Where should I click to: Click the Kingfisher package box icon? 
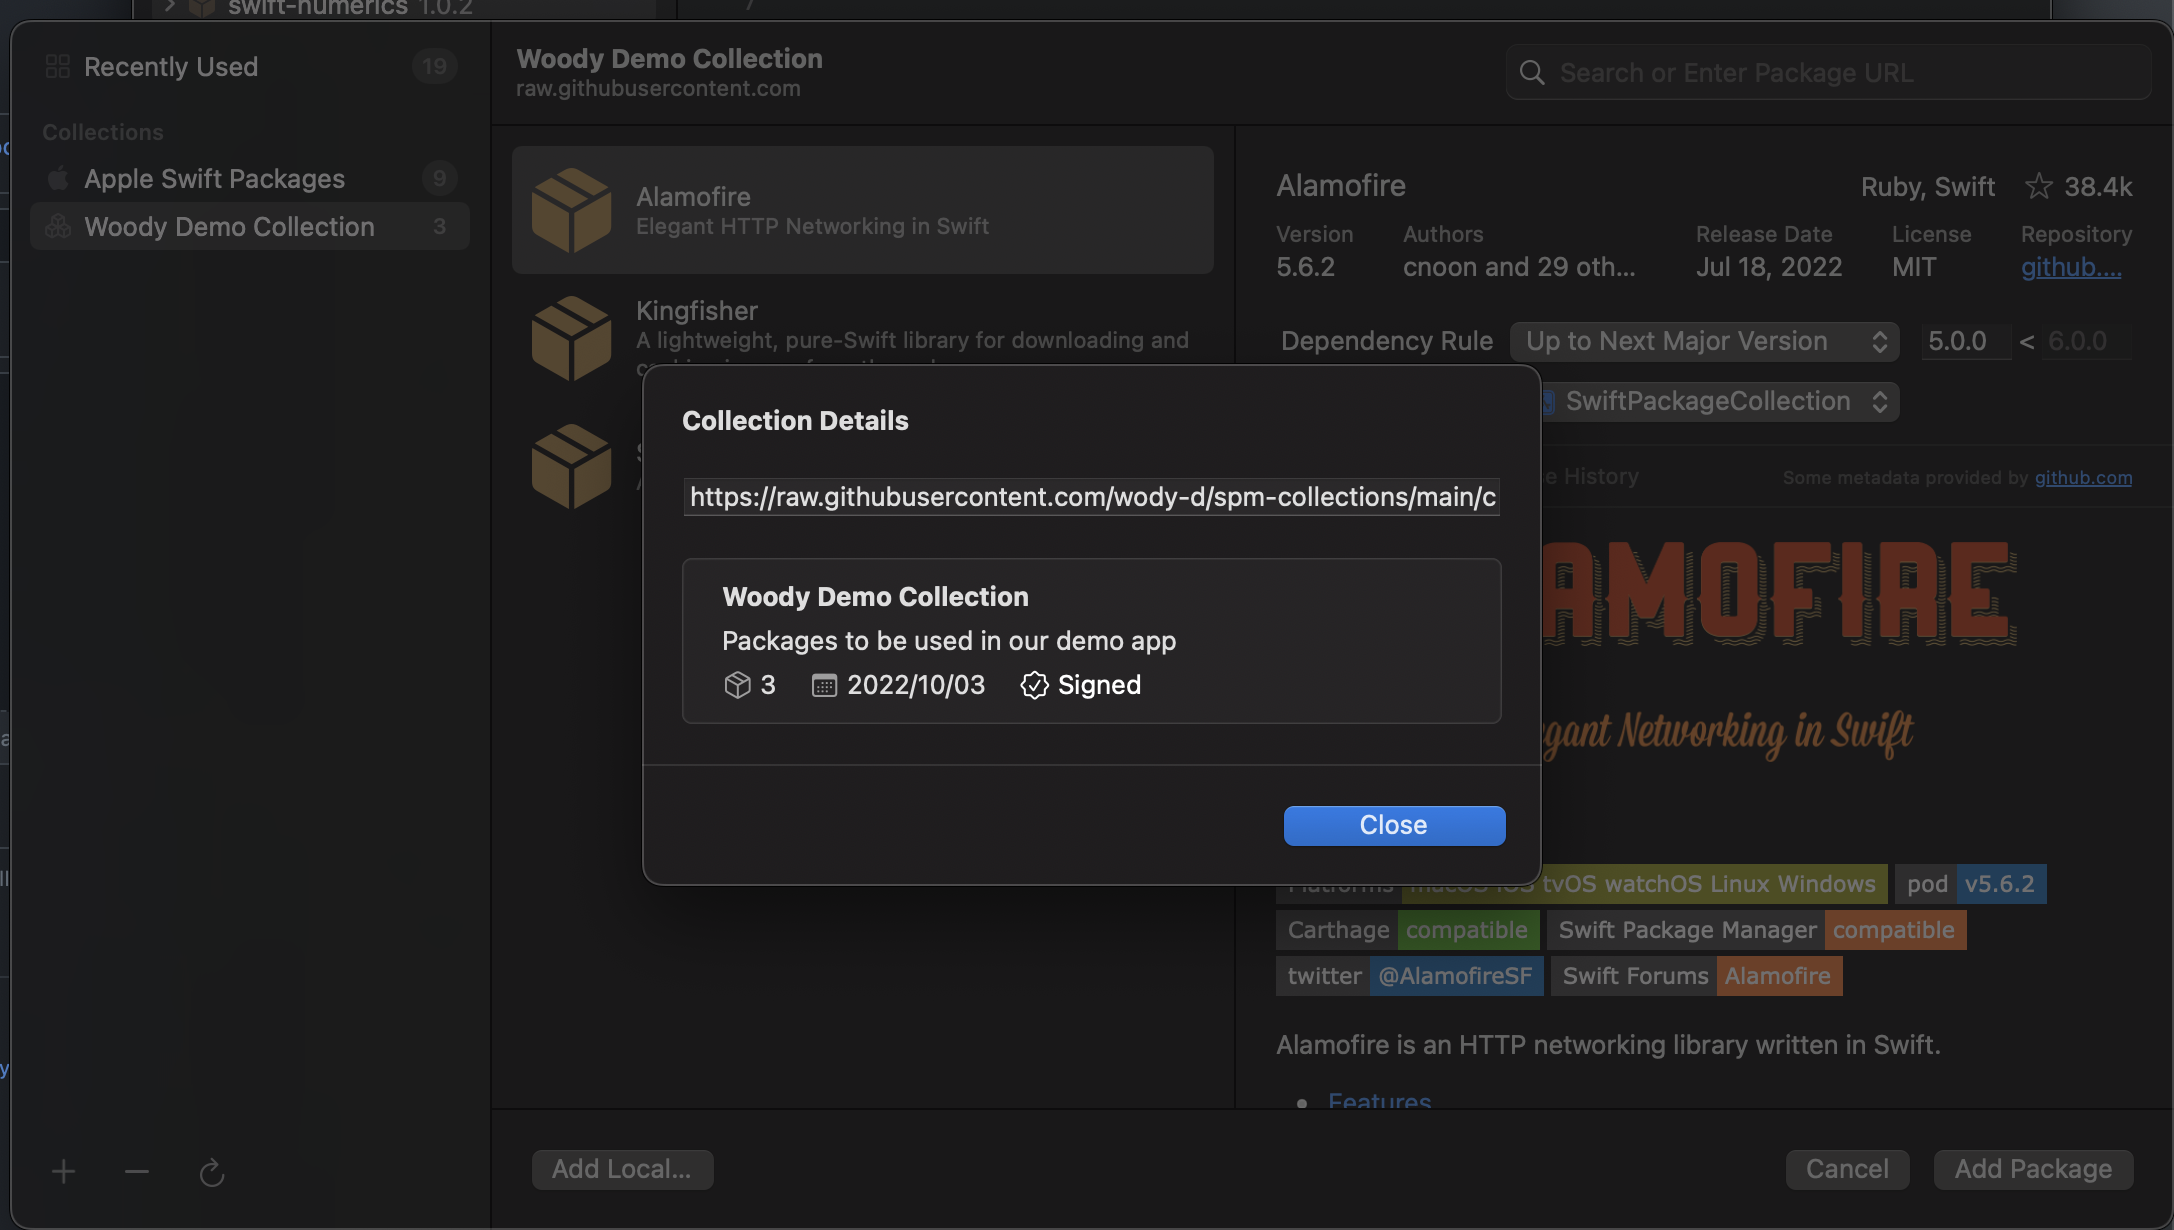pyautogui.click(x=571, y=338)
